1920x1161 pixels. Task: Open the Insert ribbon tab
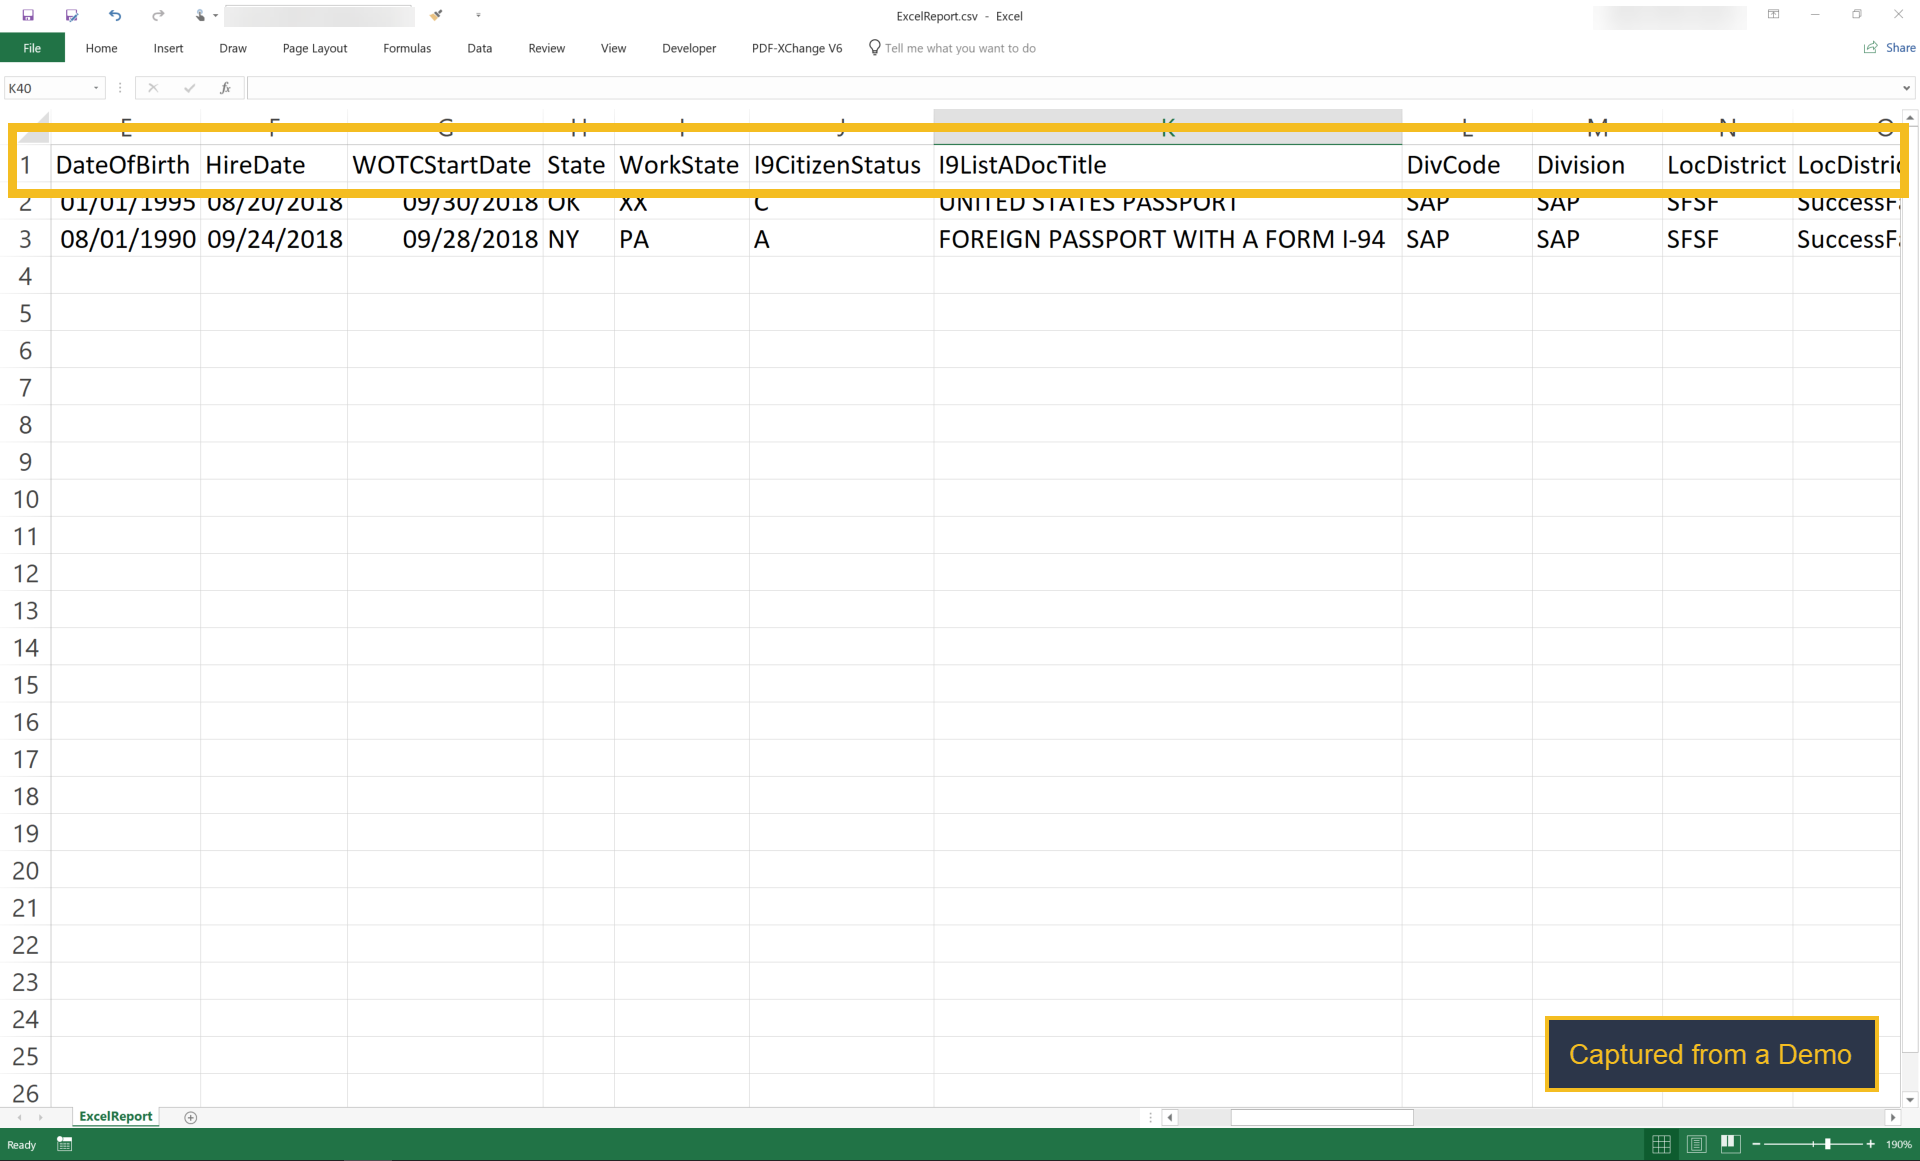[x=168, y=48]
